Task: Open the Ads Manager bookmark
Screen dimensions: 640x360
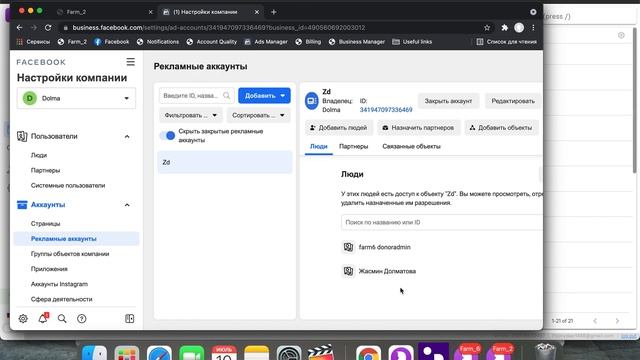Action: tap(266, 42)
